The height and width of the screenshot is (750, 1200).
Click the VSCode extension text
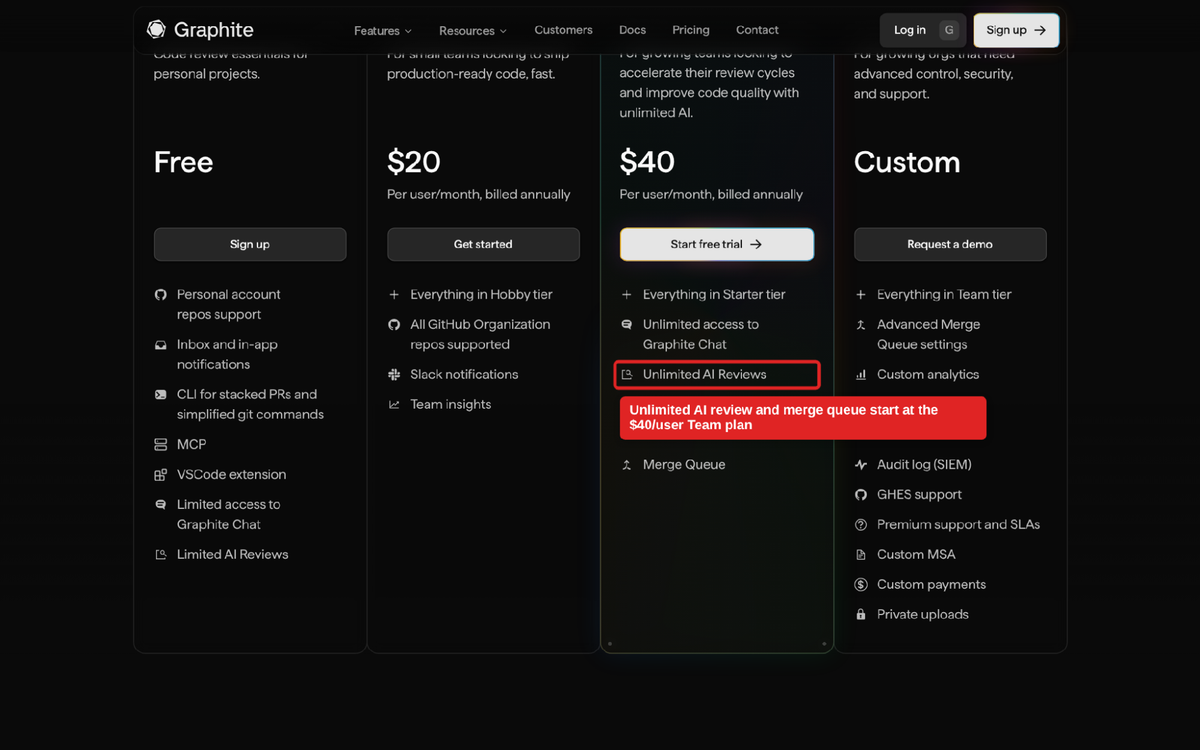click(232, 474)
